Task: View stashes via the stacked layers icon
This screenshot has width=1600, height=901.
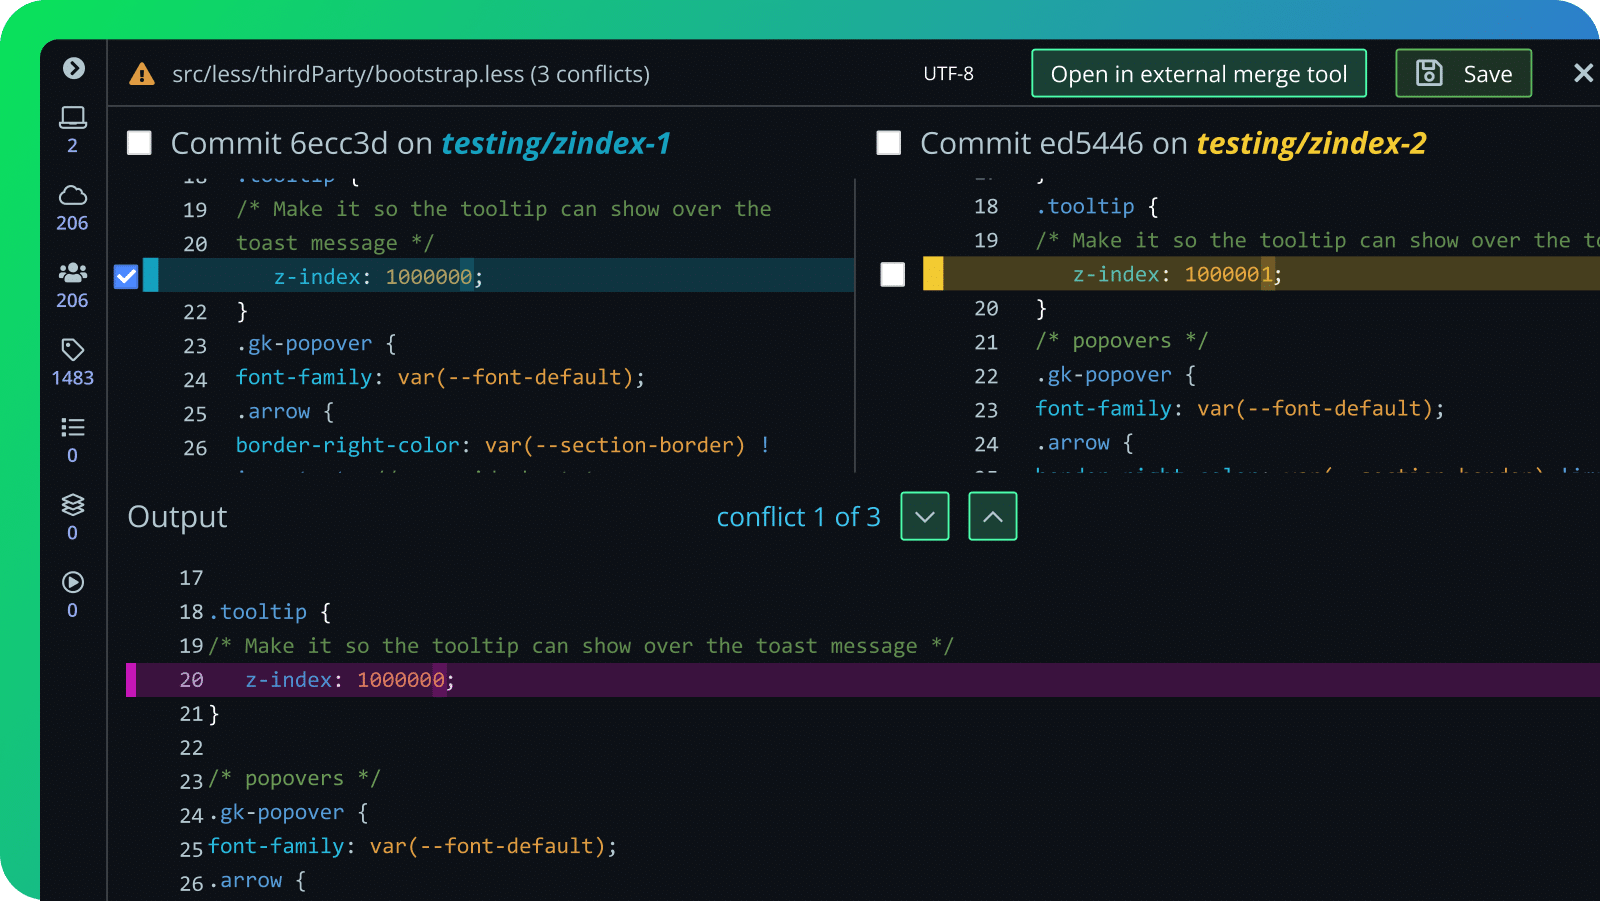Action: 72,505
